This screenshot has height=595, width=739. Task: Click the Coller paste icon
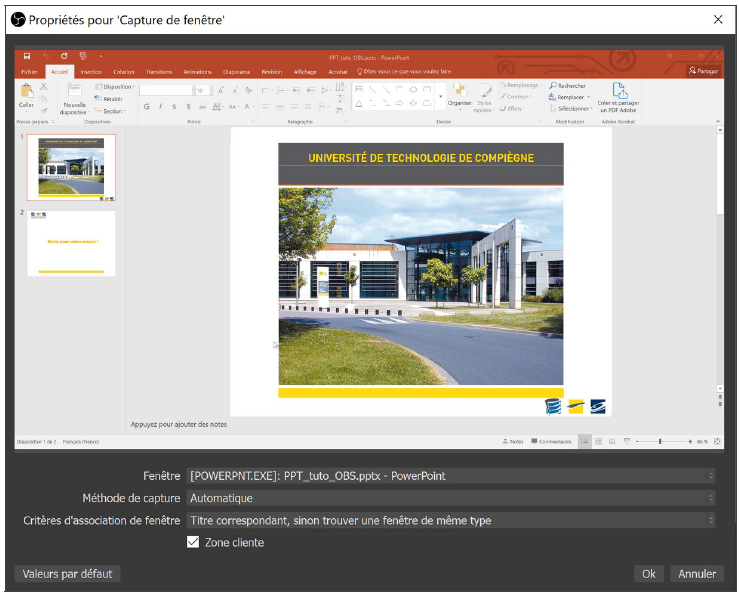26,91
